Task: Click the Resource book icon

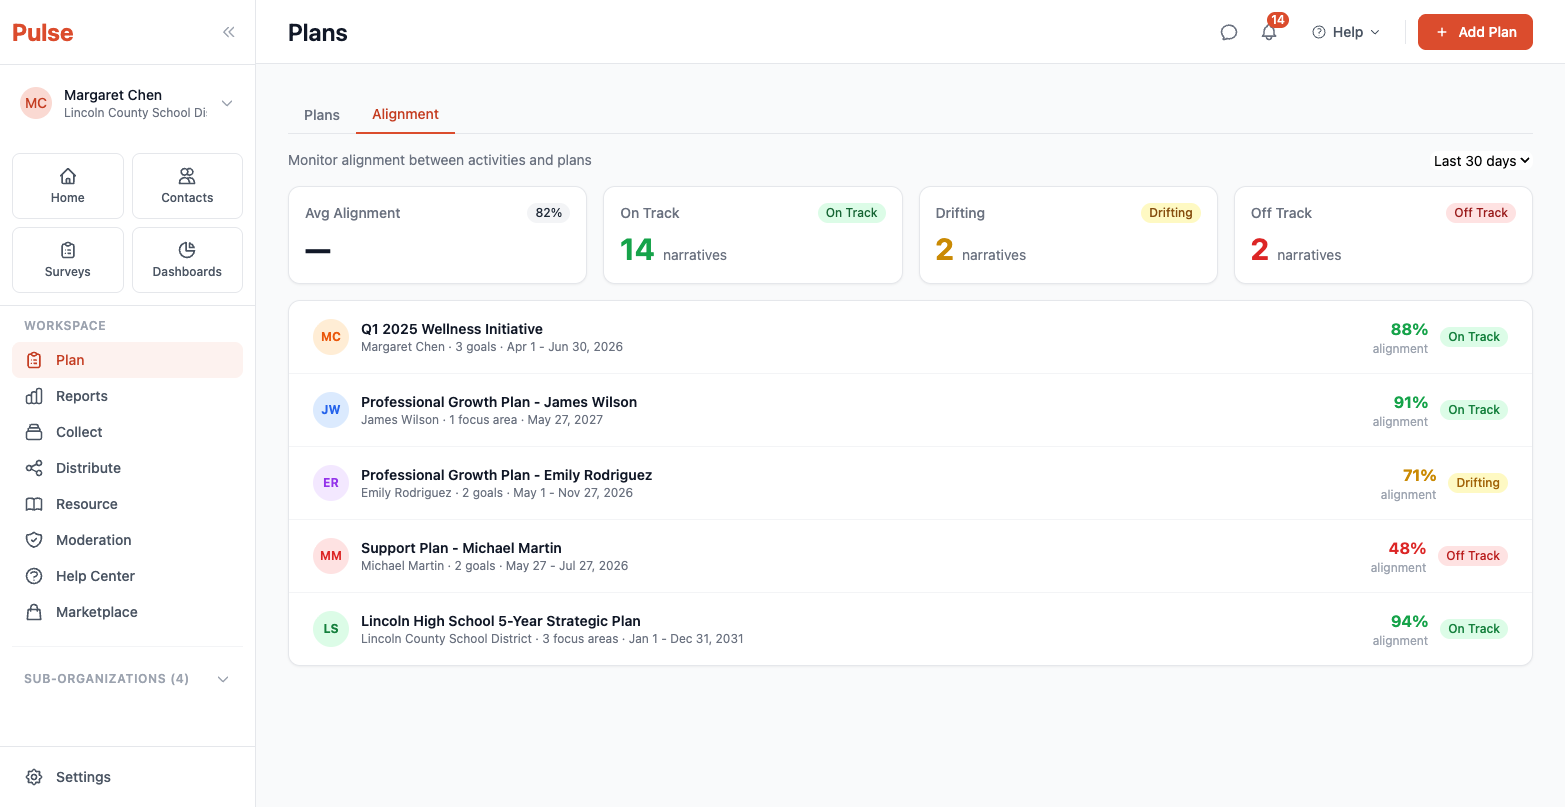Action: 34,504
